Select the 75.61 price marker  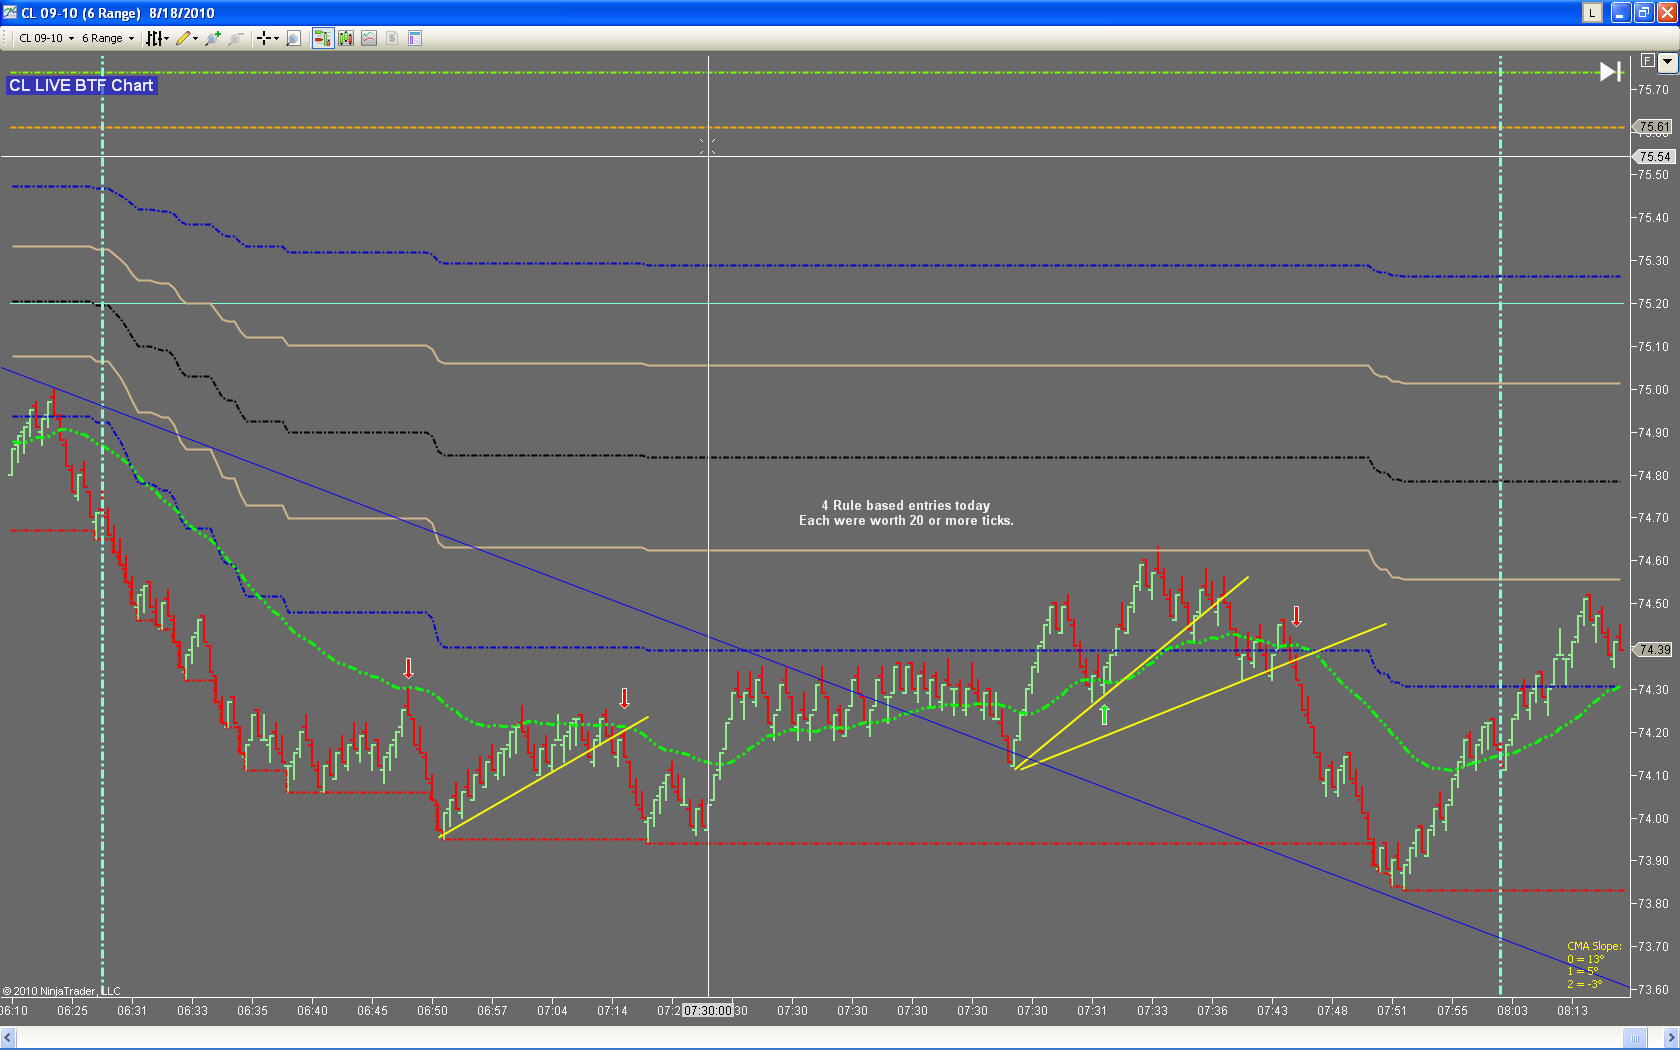[x=1654, y=127]
